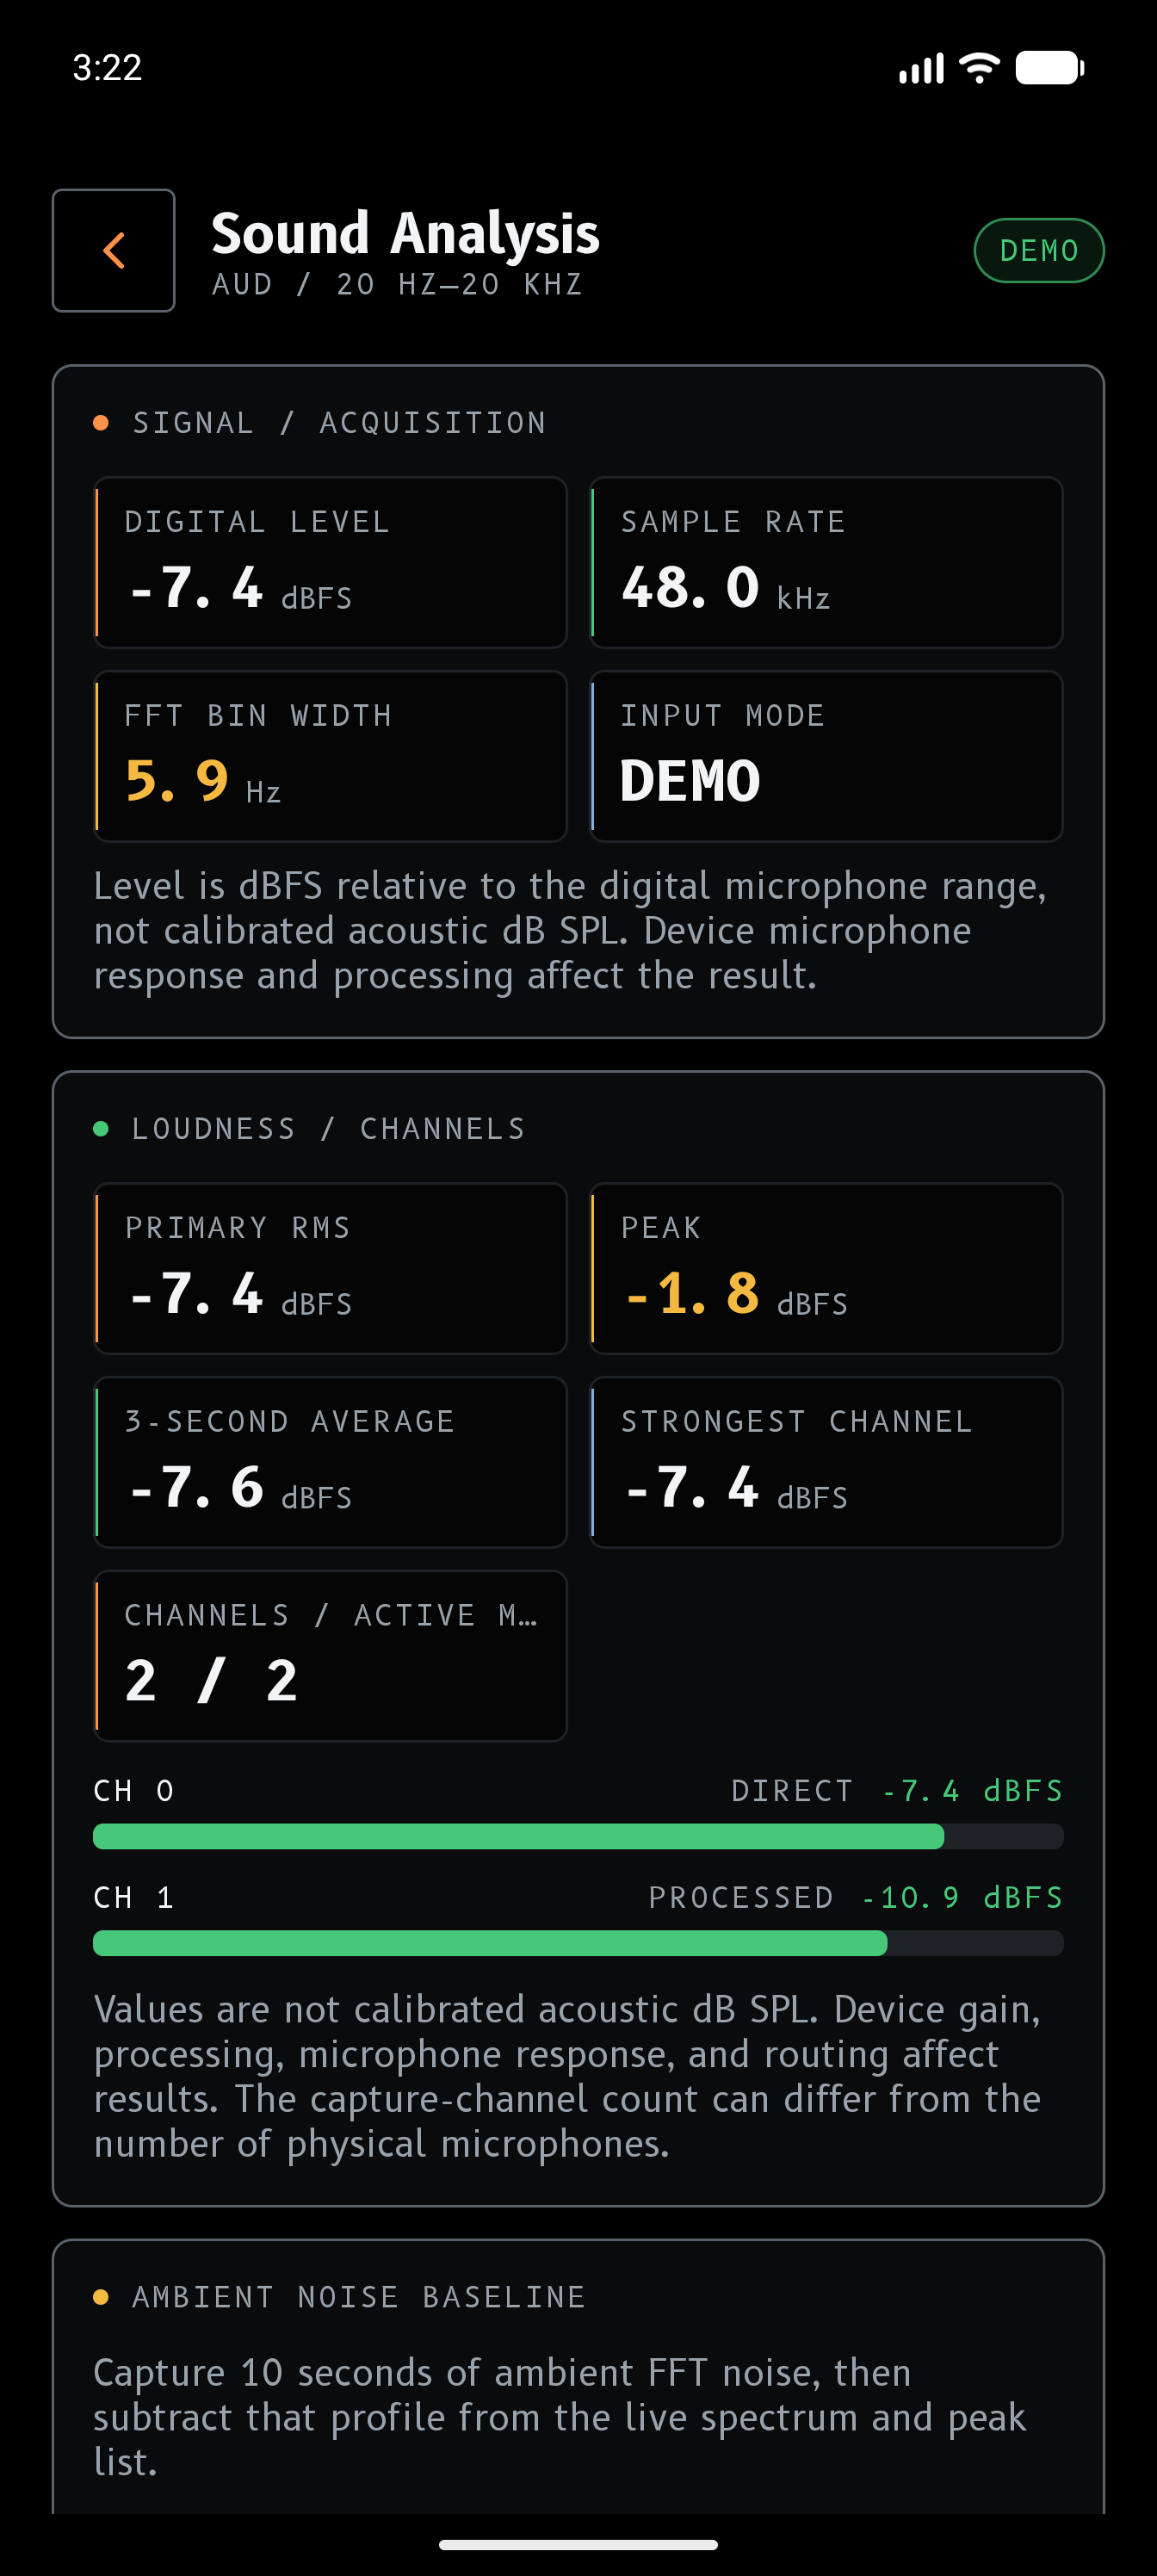Tap the yellow Ambient Noise Baseline dot

point(101,2297)
